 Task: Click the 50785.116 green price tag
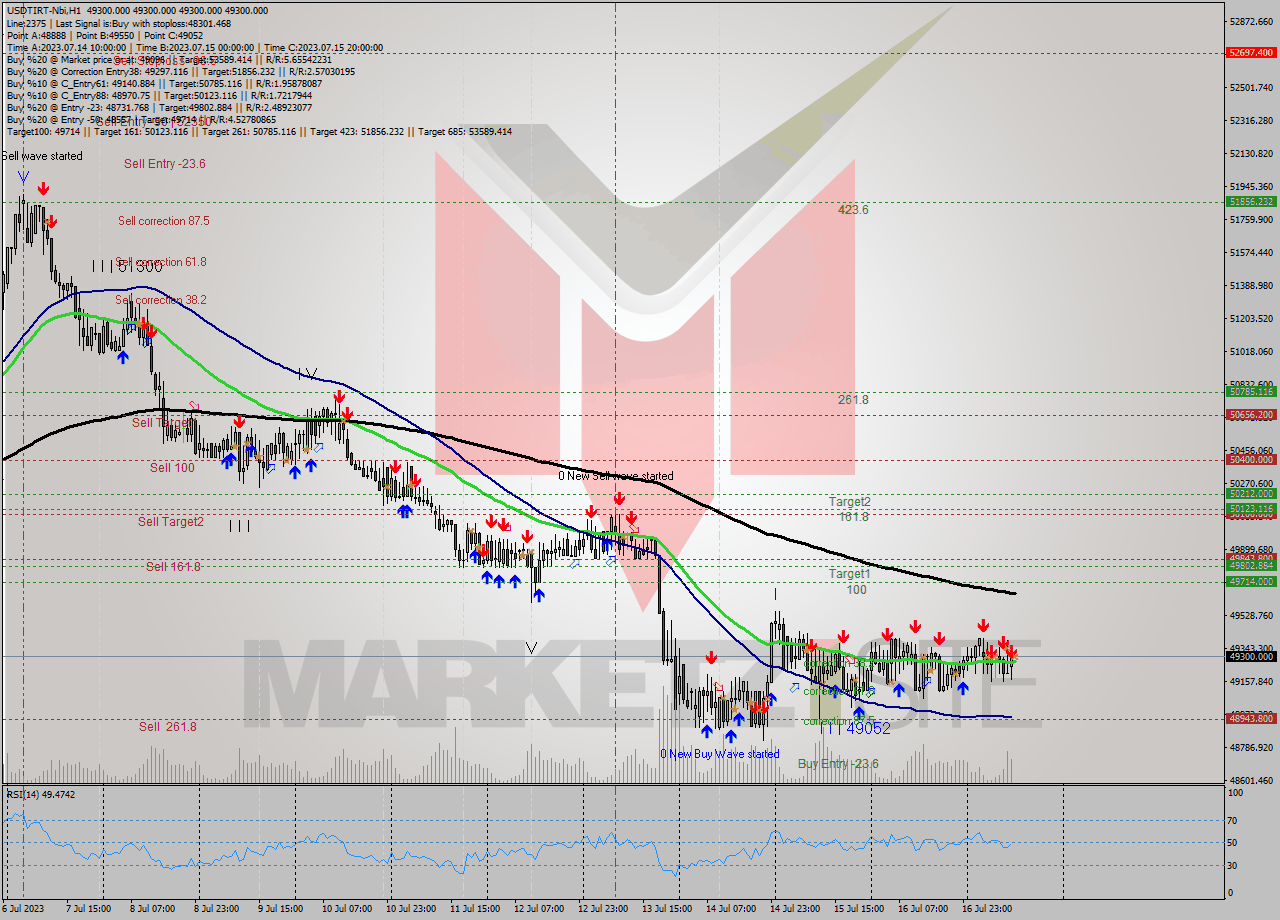pyautogui.click(x=1251, y=392)
